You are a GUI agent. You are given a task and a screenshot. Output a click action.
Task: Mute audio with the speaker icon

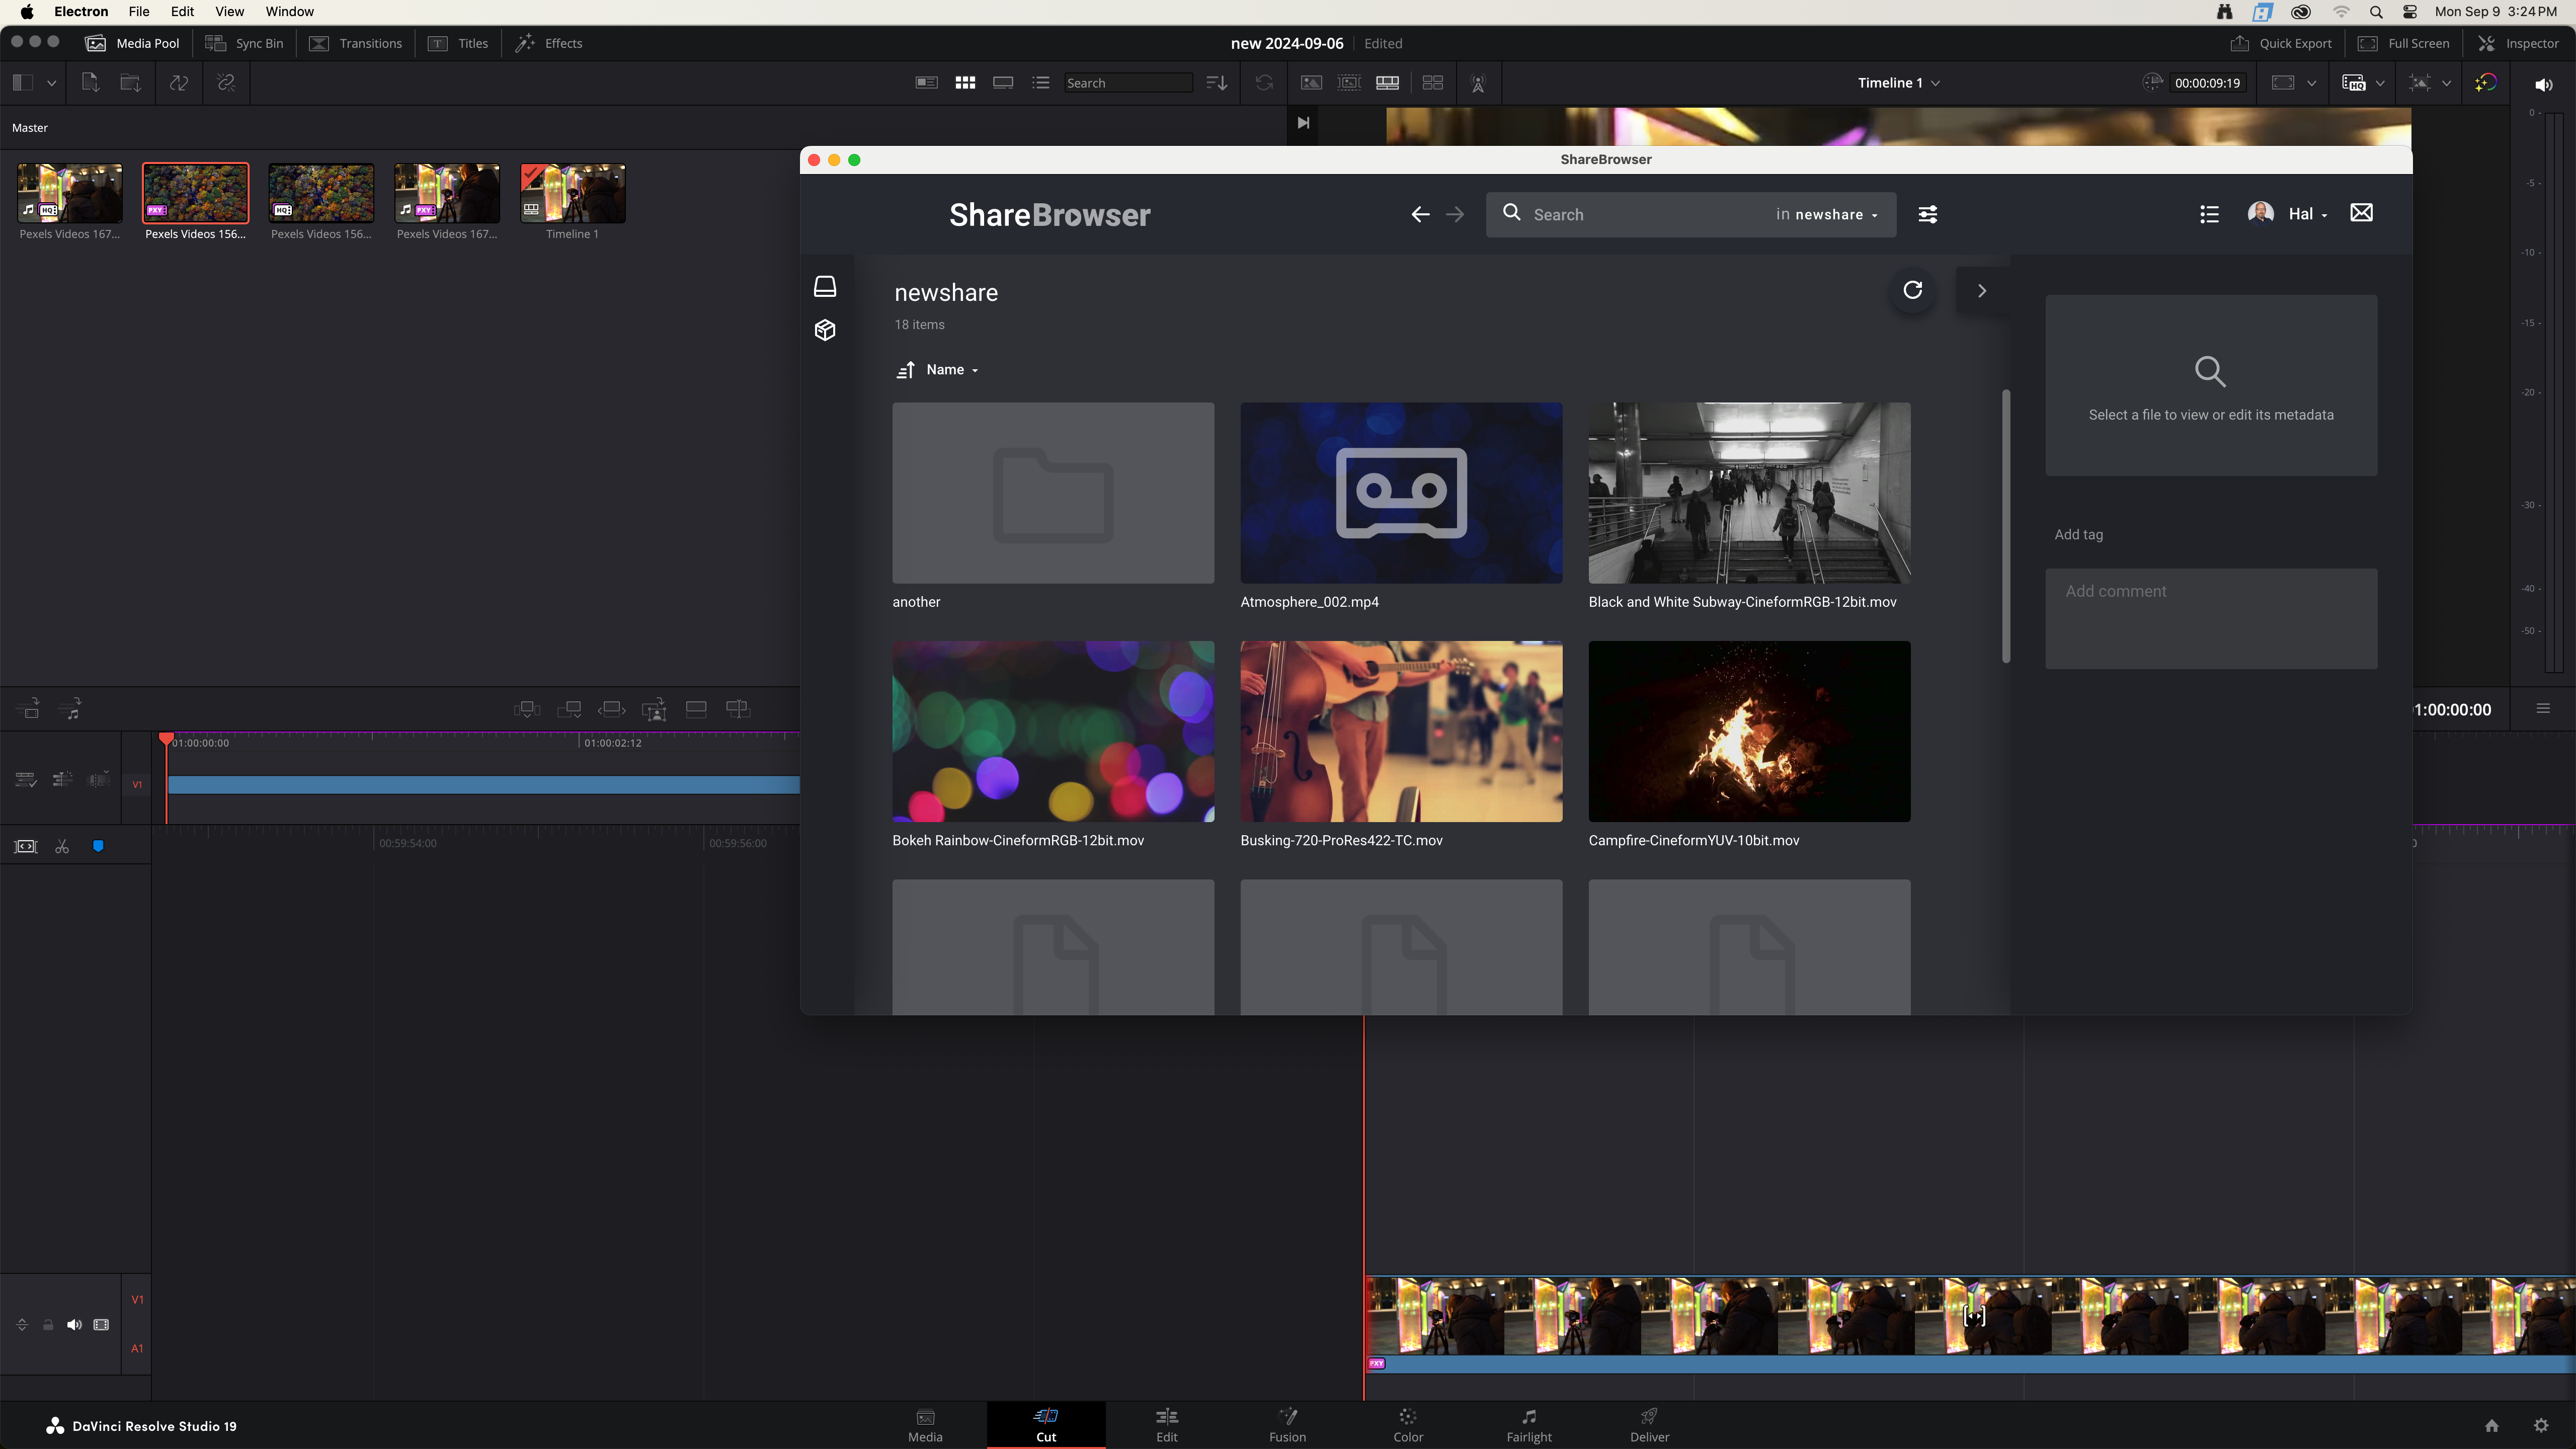pos(2544,85)
